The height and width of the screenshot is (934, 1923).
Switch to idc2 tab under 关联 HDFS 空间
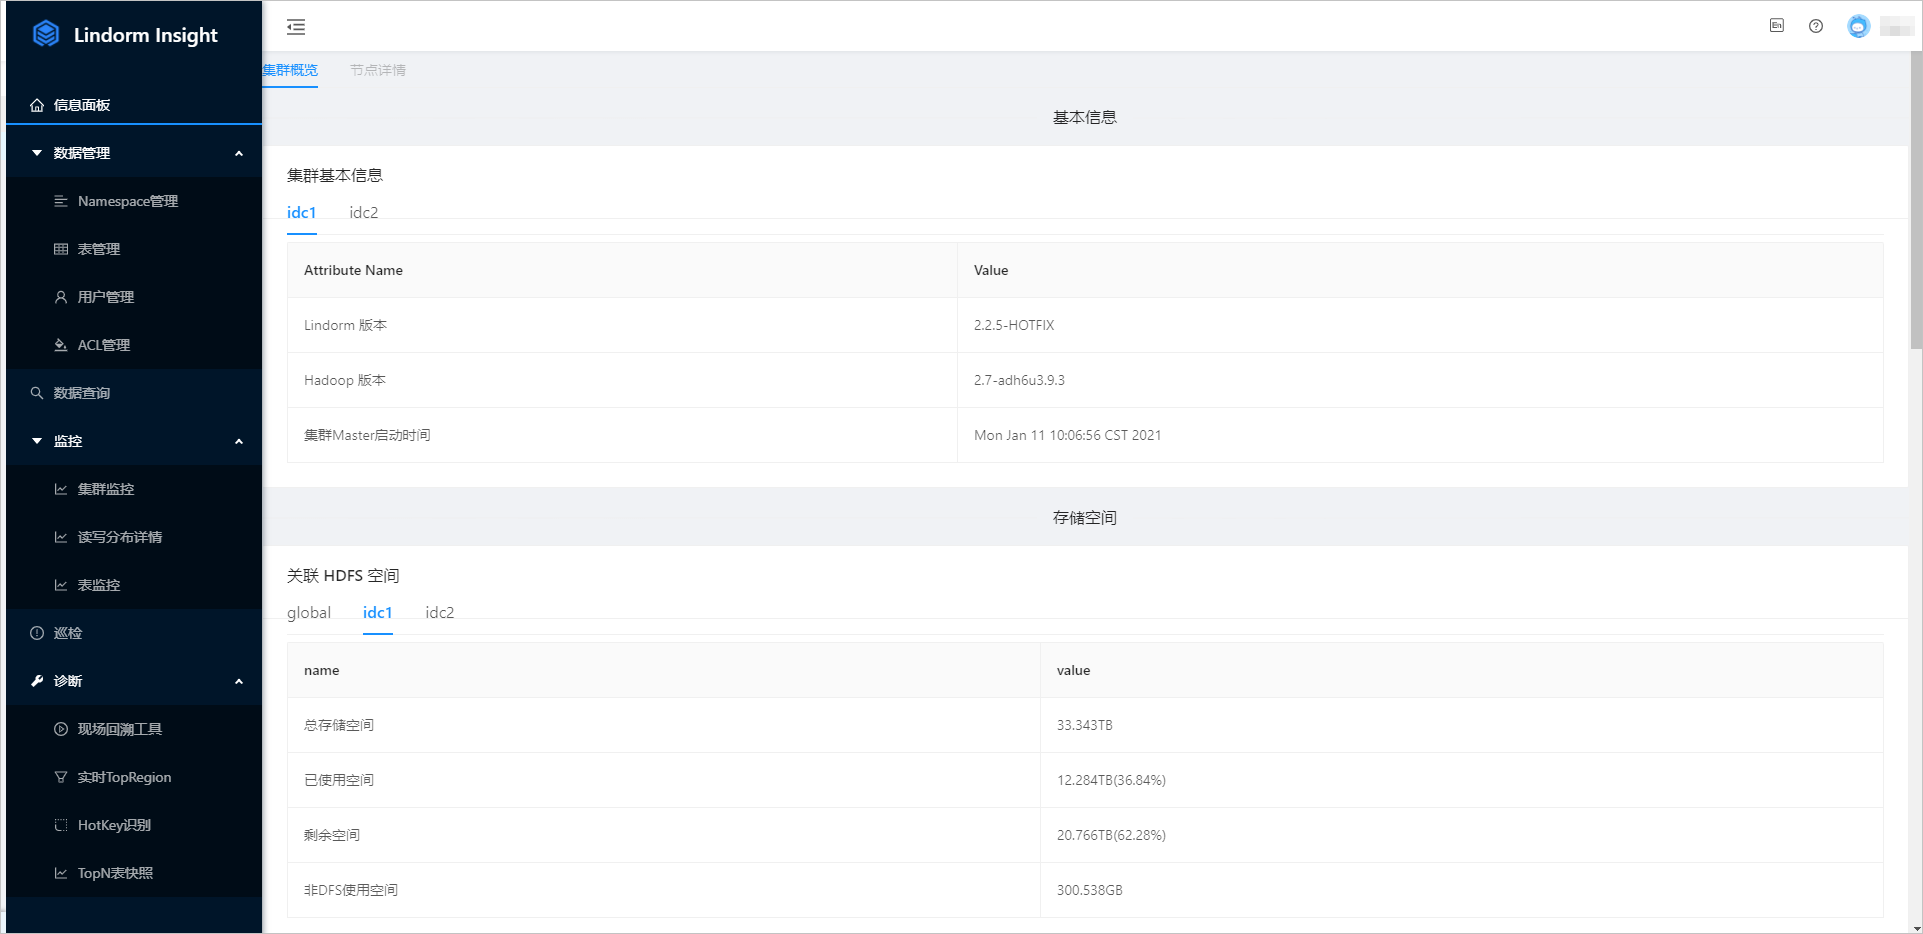[440, 613]
